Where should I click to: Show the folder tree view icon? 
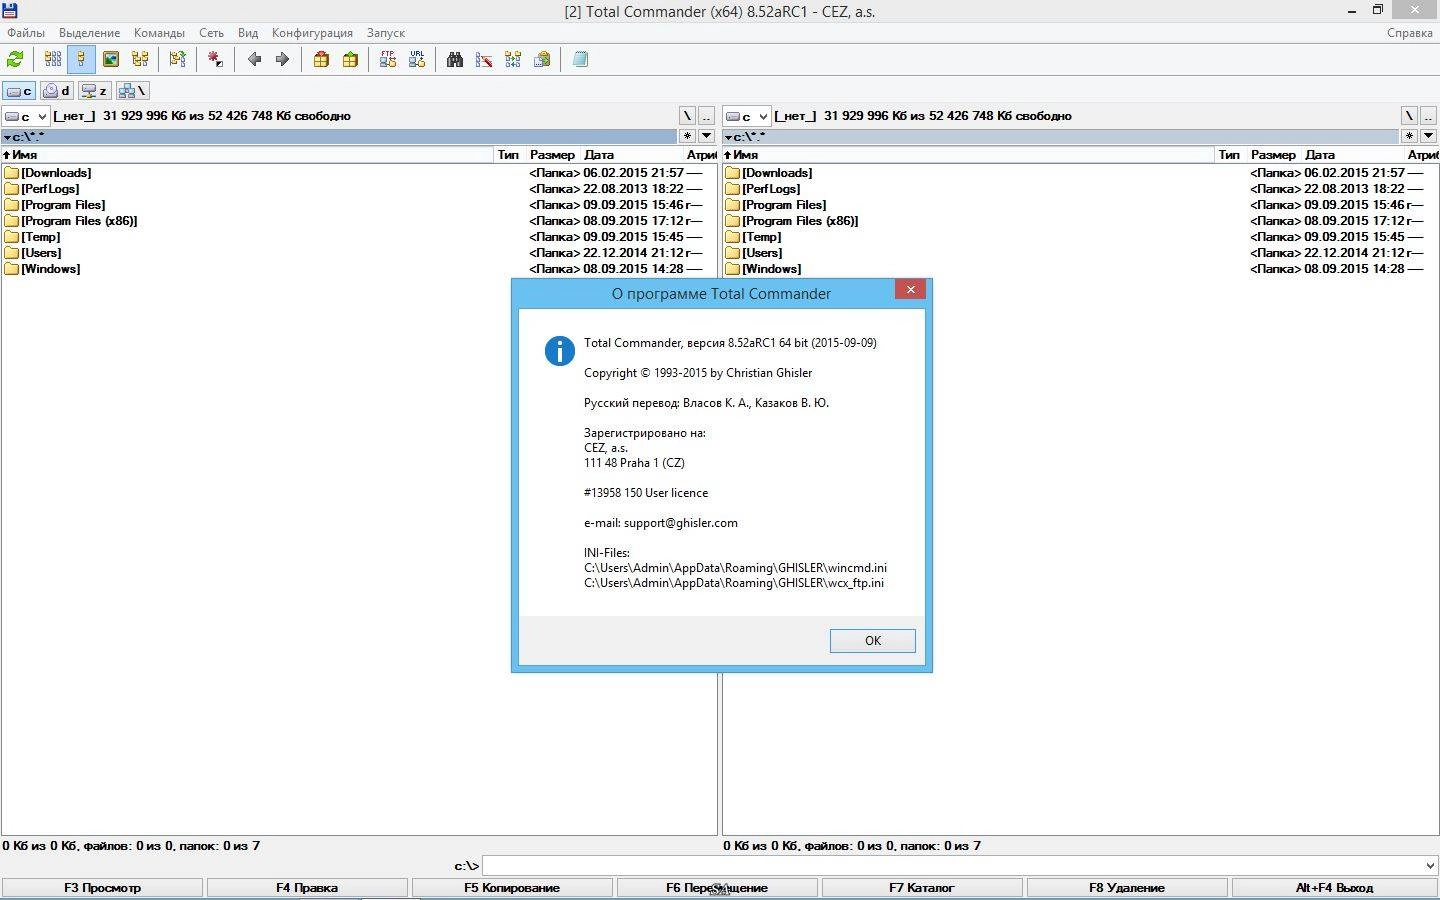tap(140, 60)
